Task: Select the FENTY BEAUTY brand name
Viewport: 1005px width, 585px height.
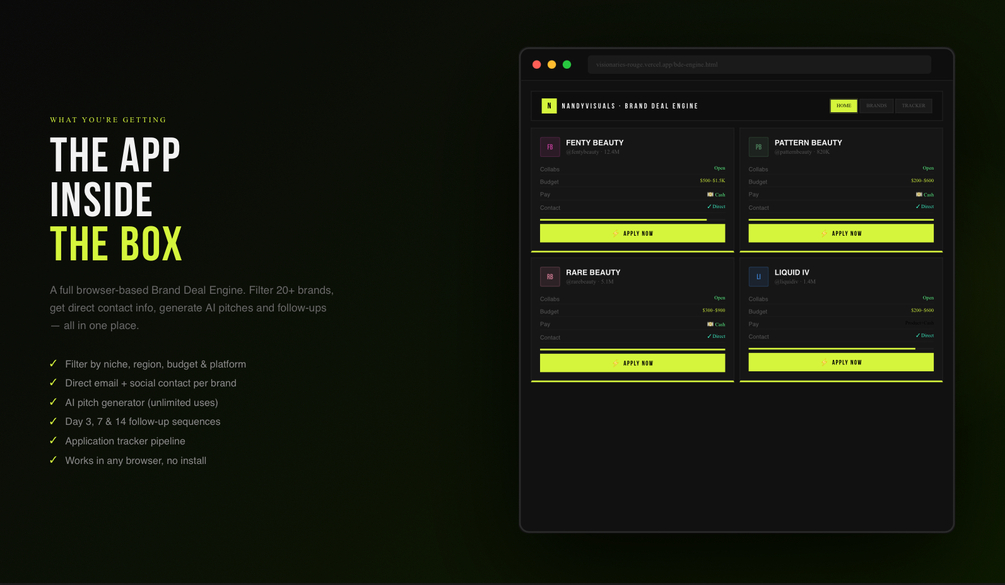Action: pyautogui.click(x=594, y=142)
